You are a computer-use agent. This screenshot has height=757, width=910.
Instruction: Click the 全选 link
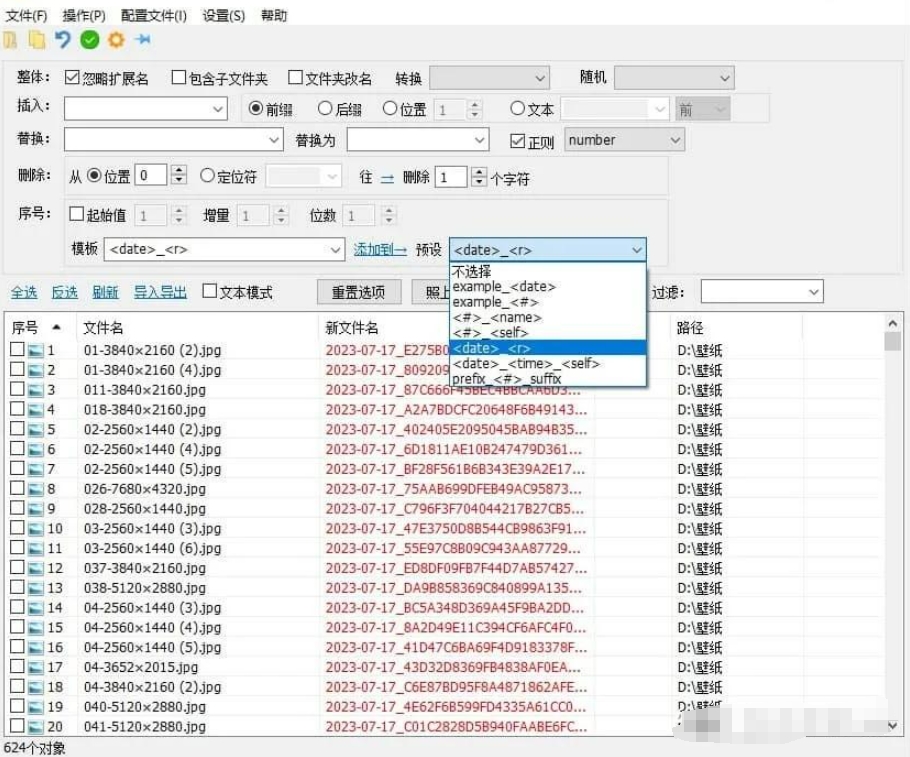24,292
